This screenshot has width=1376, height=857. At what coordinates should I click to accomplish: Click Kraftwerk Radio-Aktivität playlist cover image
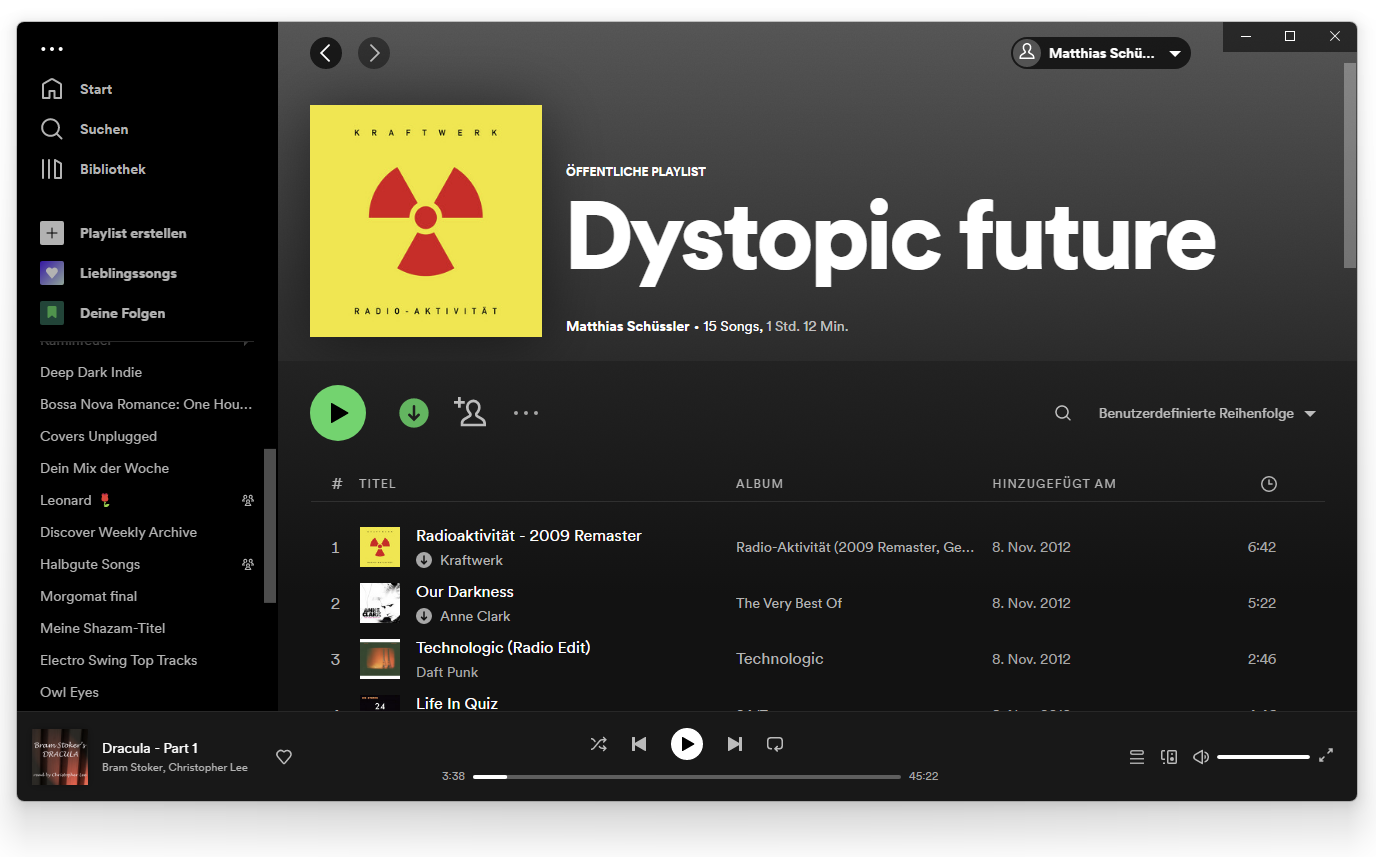[426, 221]
